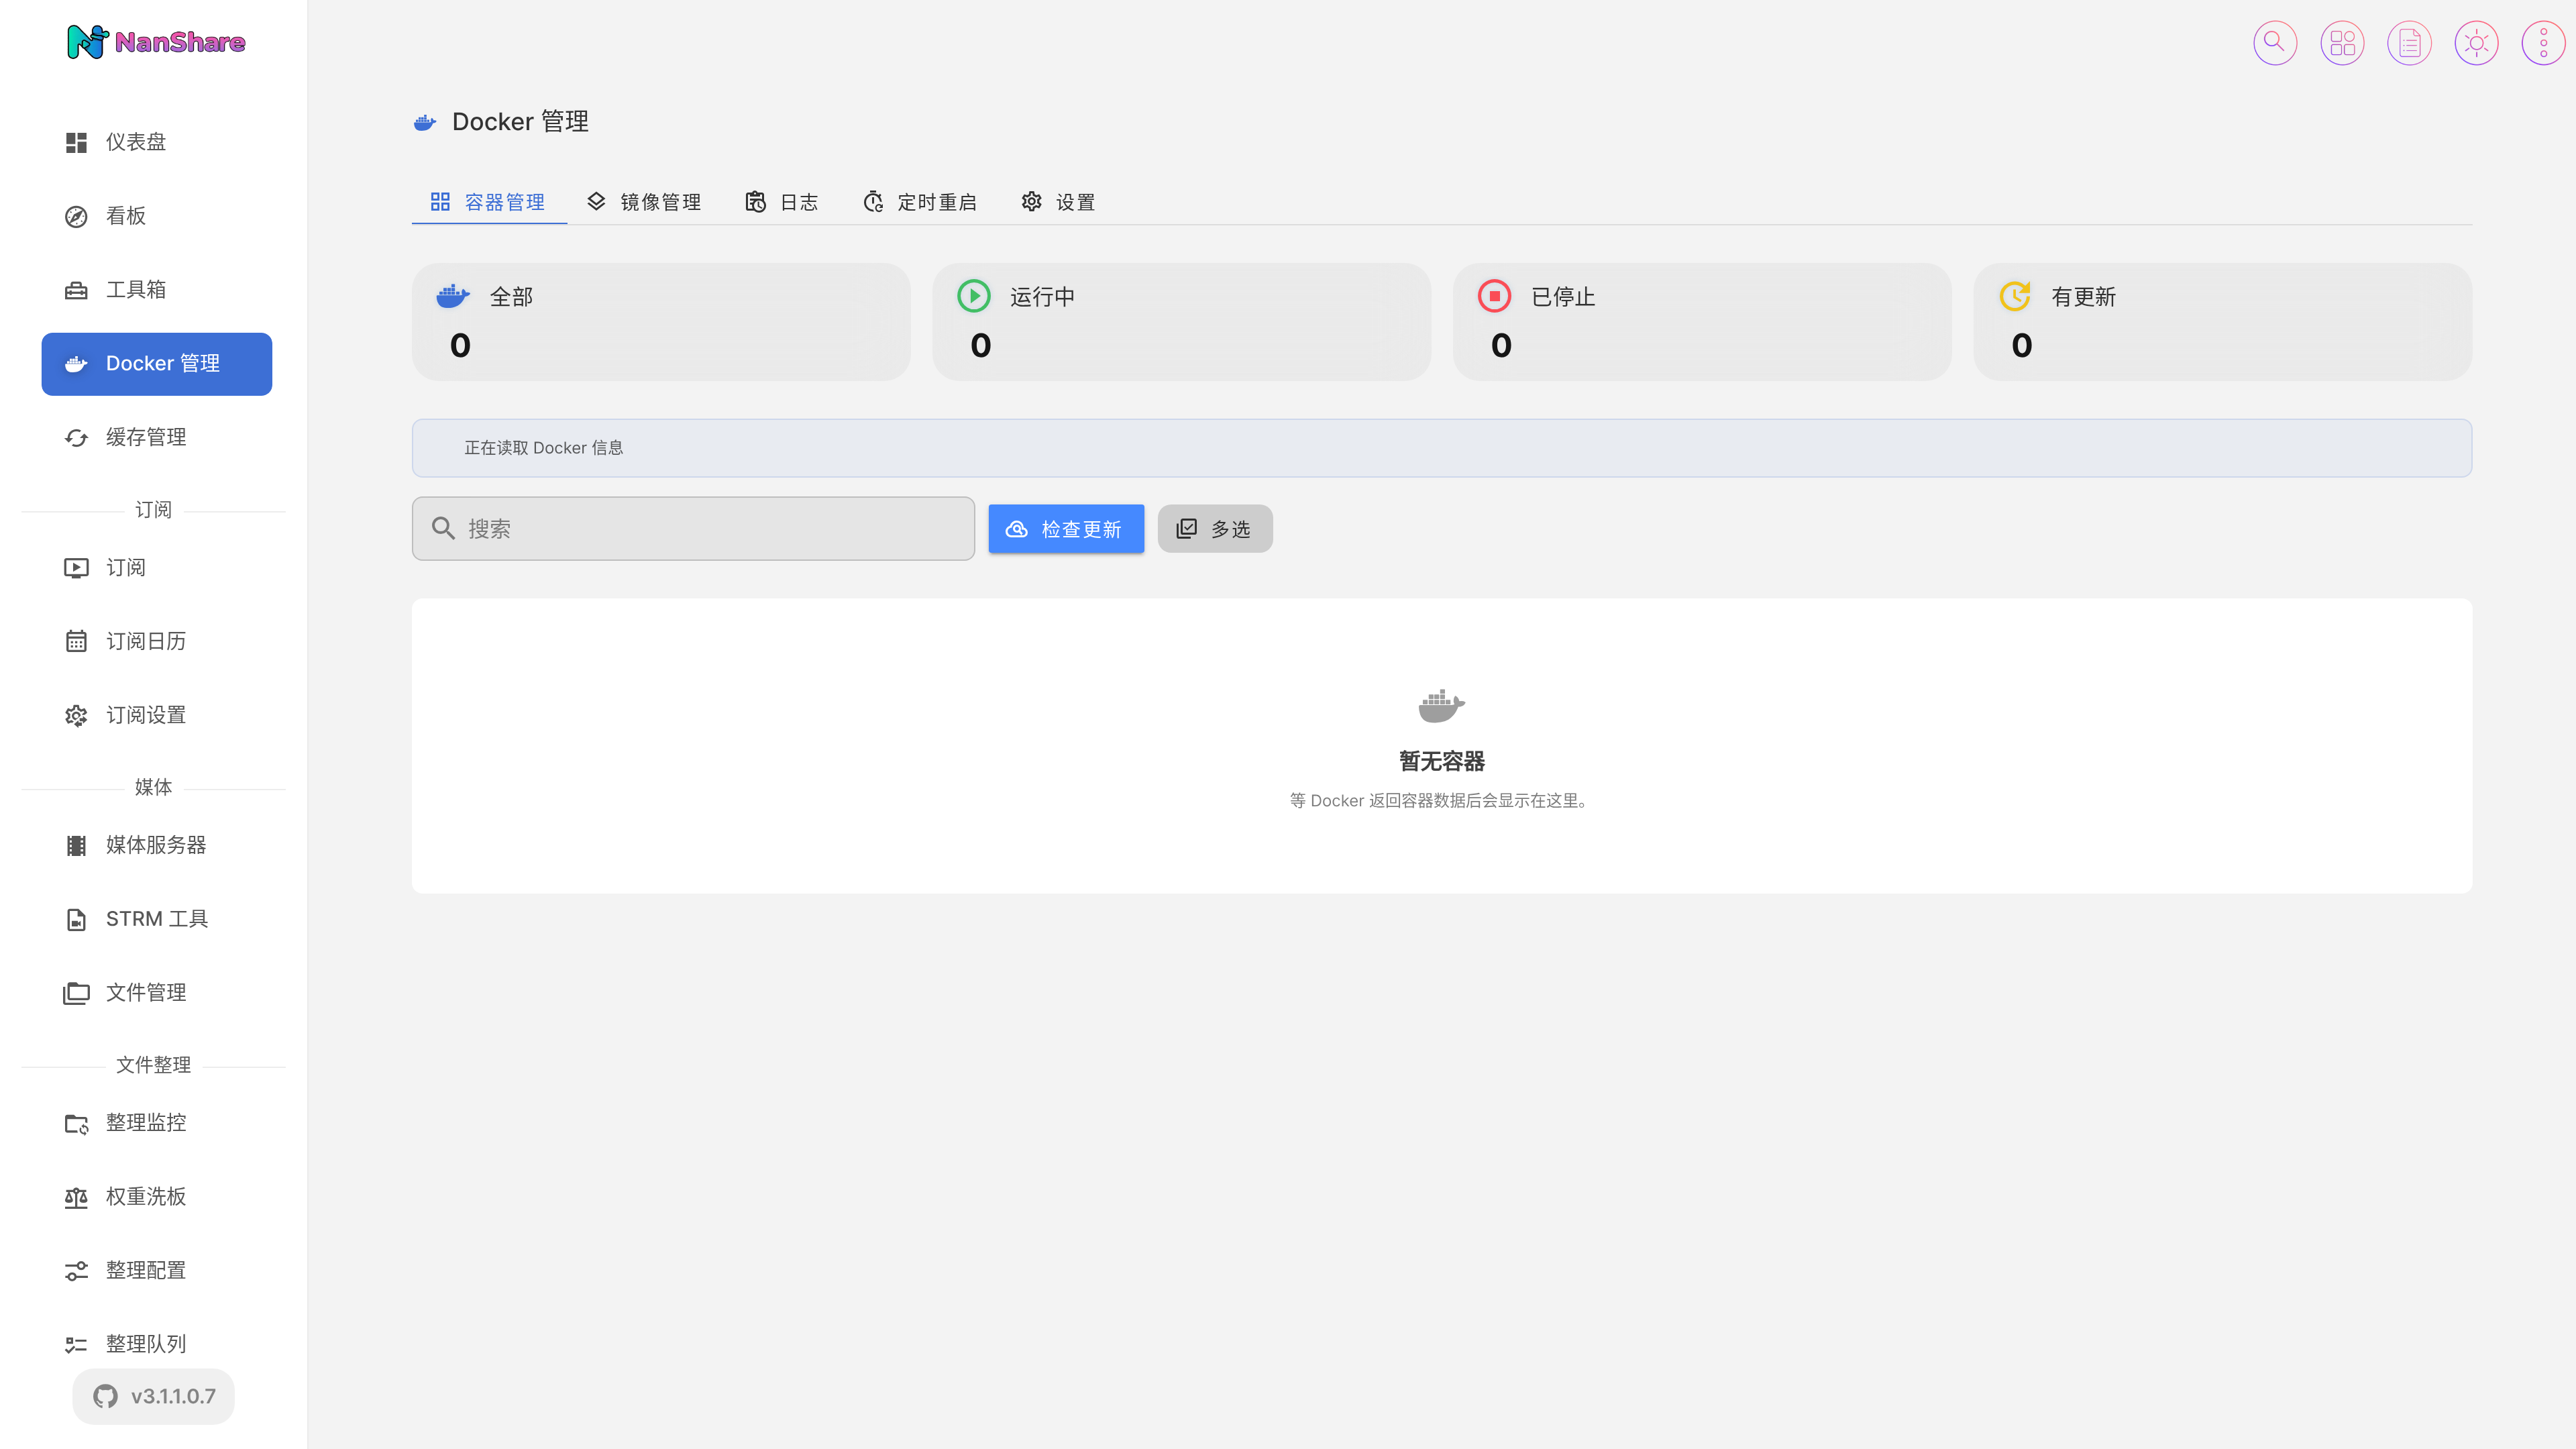Switch to the 镜像管理 tab
This screenshot has height=1449, width=2576.
click(644, 202)
